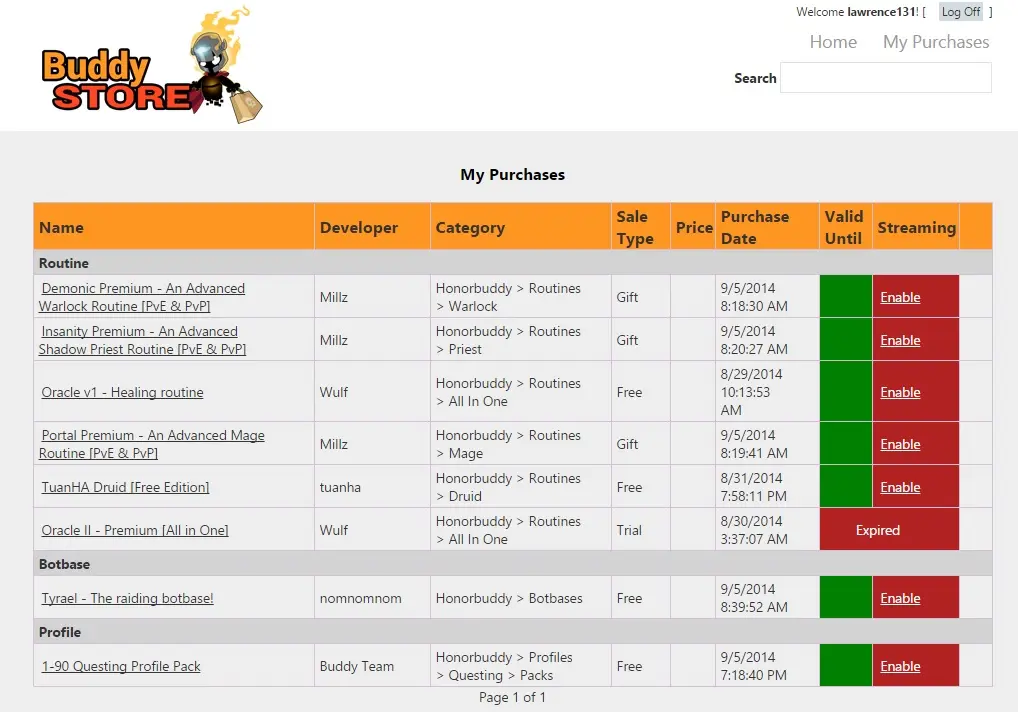Click purchase date 8/30/2014 3:37:07 AM
The width and height of the screenshot is (1018, 712).
click(x=754, y=530)
